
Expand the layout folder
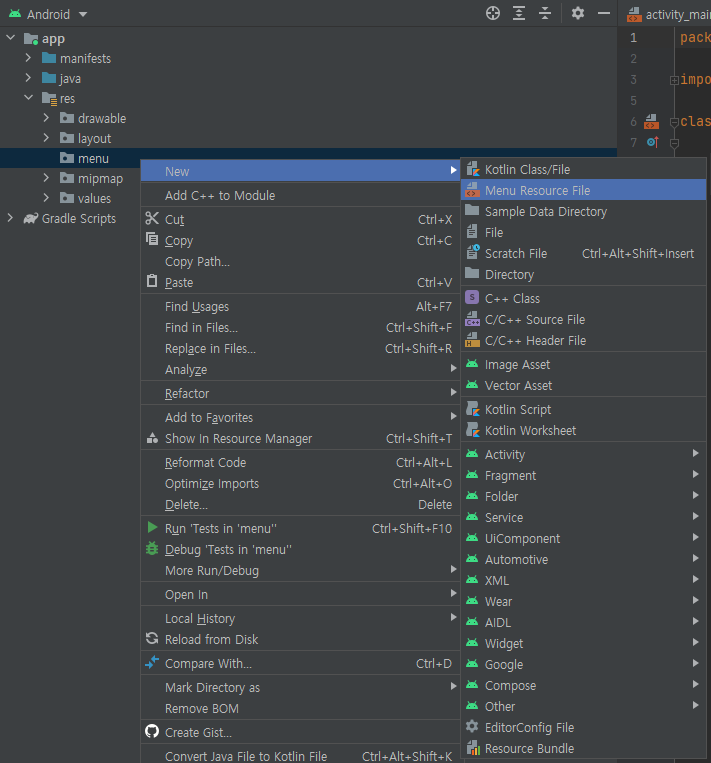click(46, 138)
